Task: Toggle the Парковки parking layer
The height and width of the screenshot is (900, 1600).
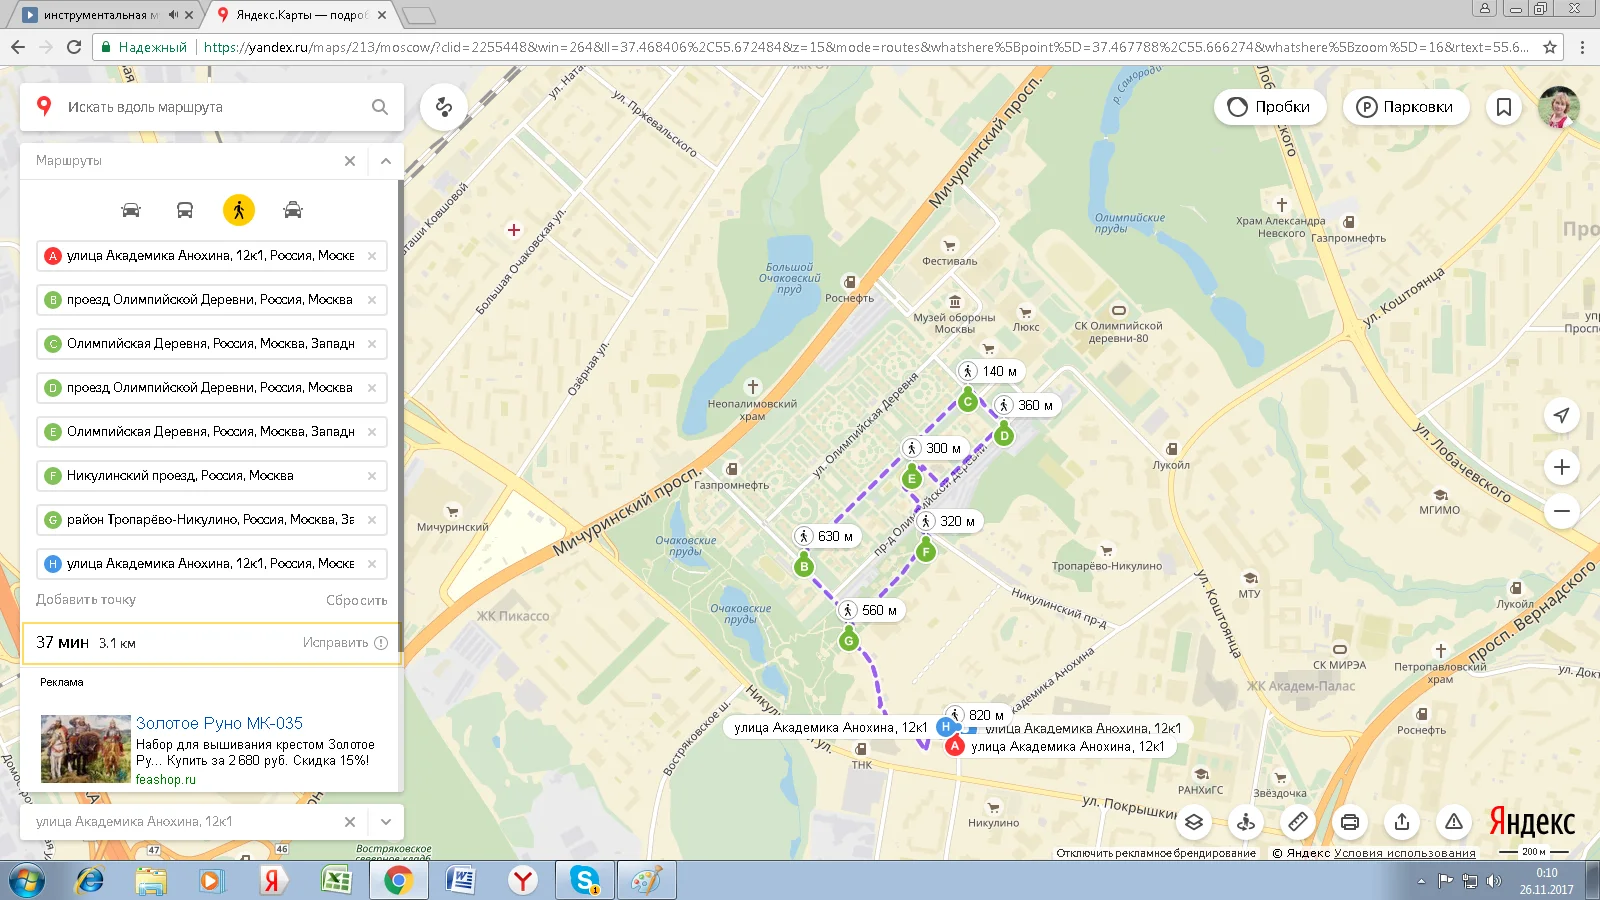Action: click(x=1405, y=107)
